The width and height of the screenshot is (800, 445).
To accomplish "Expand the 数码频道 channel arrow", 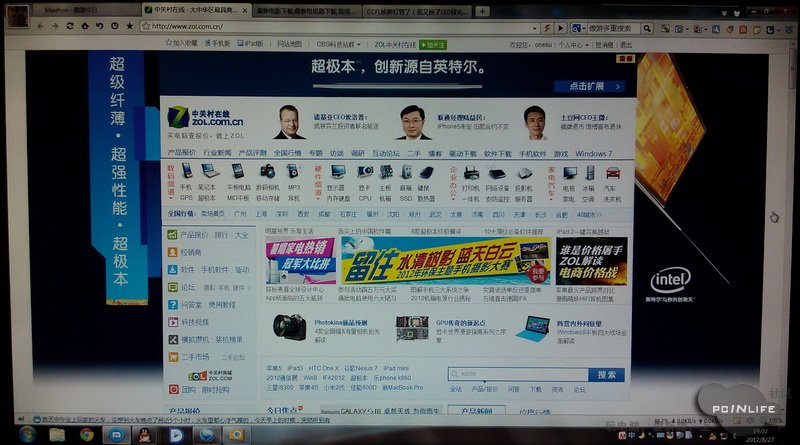I will 171,198.
